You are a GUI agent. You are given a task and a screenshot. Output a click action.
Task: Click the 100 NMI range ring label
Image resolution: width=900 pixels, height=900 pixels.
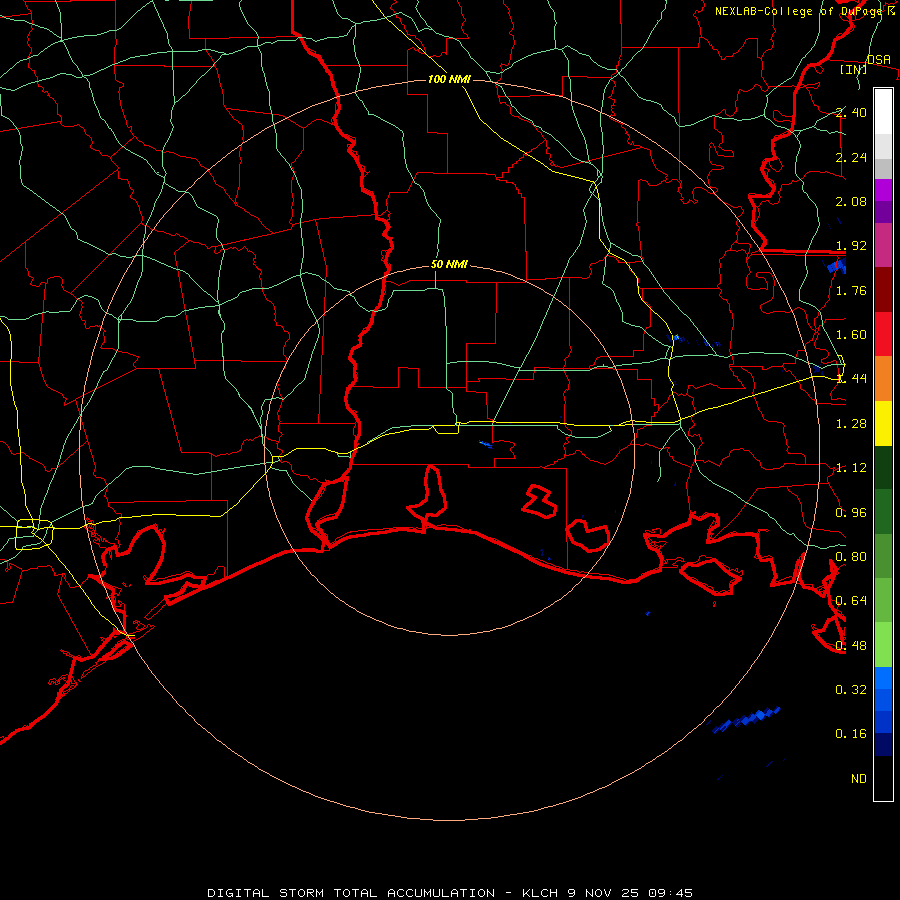point(449,79)
